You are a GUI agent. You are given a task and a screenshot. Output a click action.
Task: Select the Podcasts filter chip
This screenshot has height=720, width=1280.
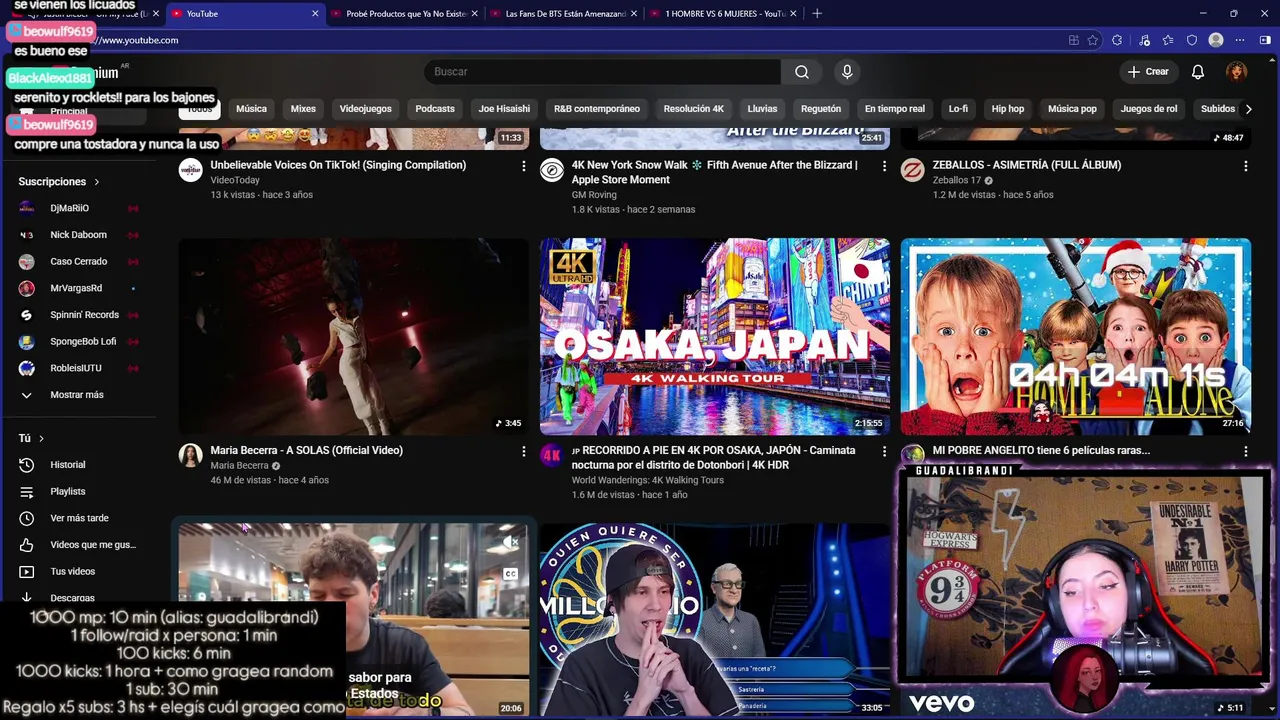(x=435, y=109)
